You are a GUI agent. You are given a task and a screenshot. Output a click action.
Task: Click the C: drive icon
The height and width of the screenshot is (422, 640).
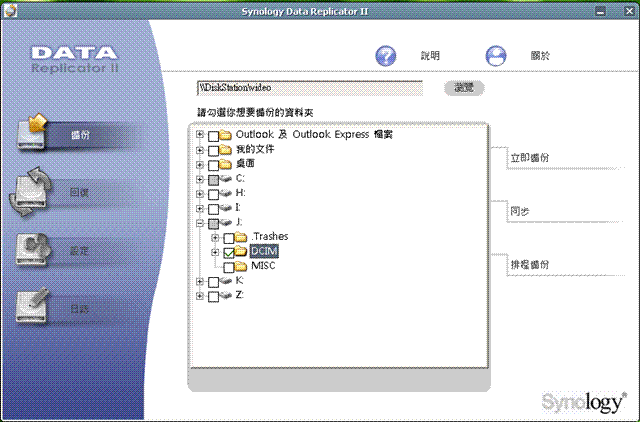pyautogui.click(x=226, y=179)
